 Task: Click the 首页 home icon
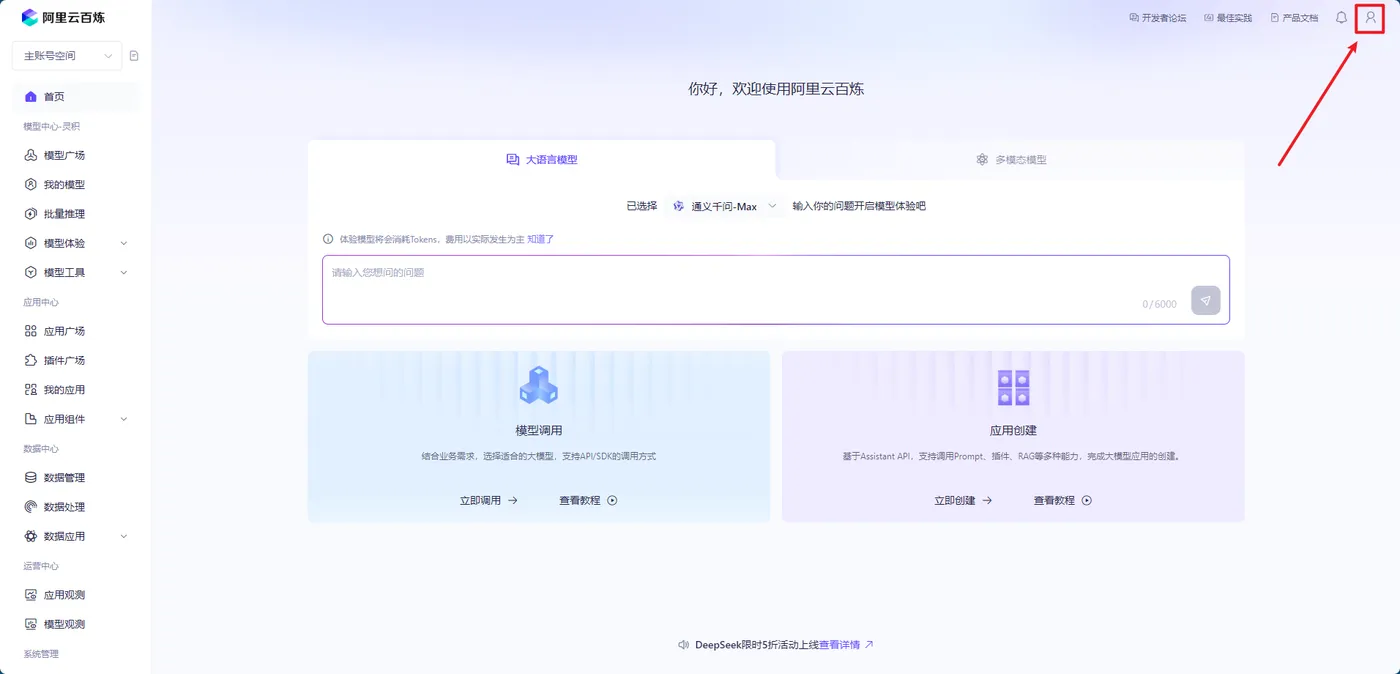pyautogui.click(x=30, y=97)
